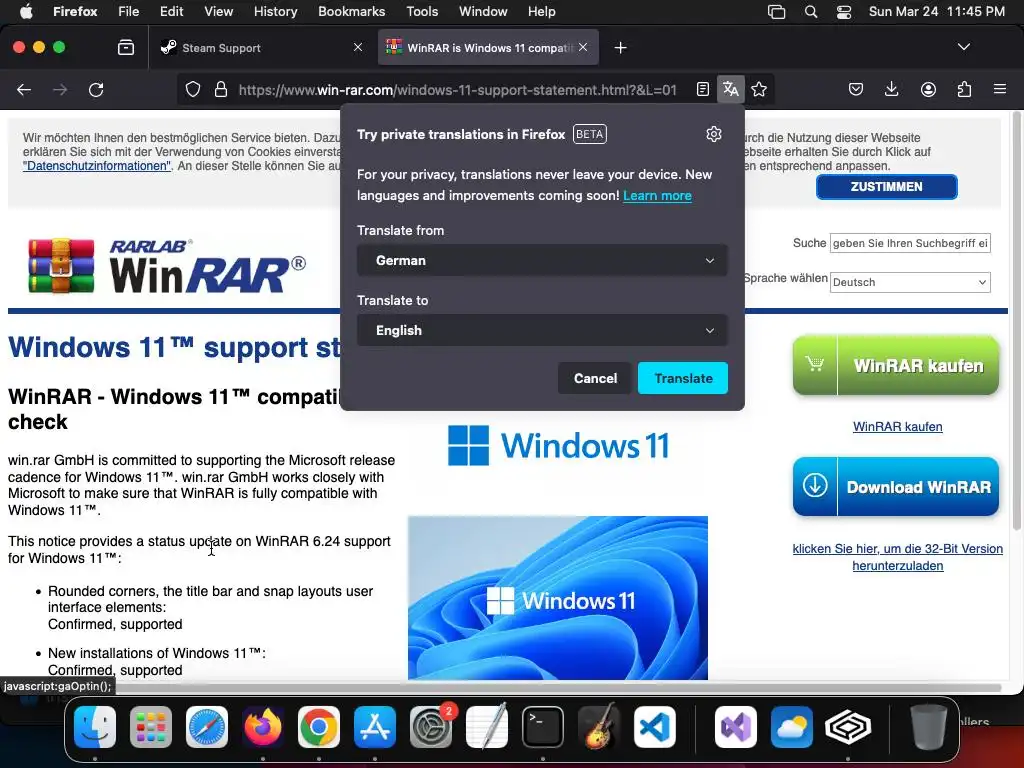This screenshot has height=768, width=1024.
Task: Open Spotlight search in menu bar
Action: coord(810,12)
